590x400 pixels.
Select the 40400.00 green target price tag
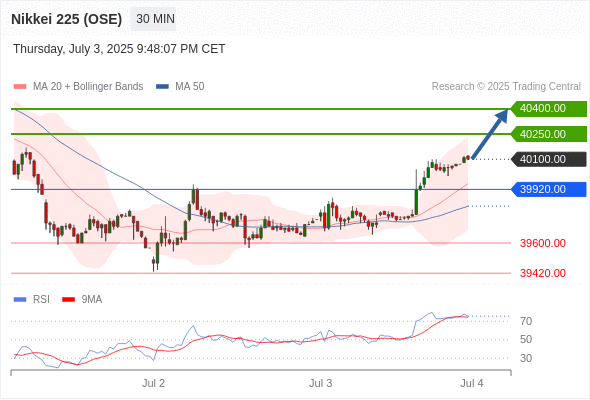tap(549, 108)
